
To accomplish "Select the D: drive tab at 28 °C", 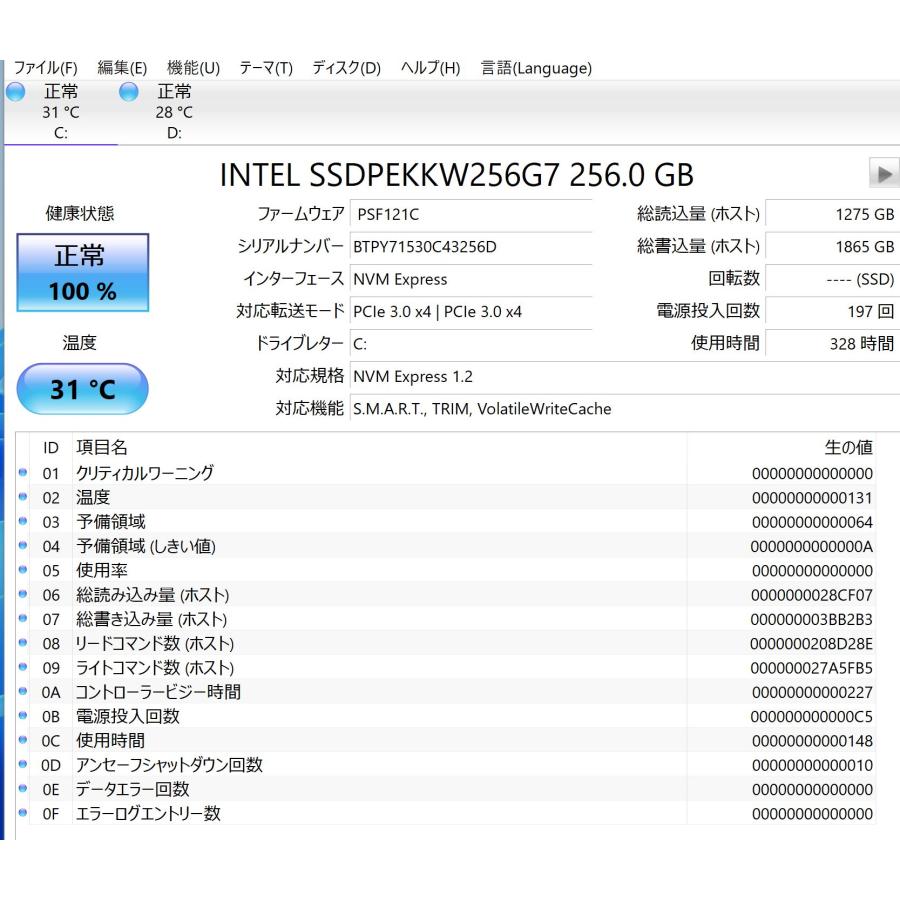I will [174, 112].
